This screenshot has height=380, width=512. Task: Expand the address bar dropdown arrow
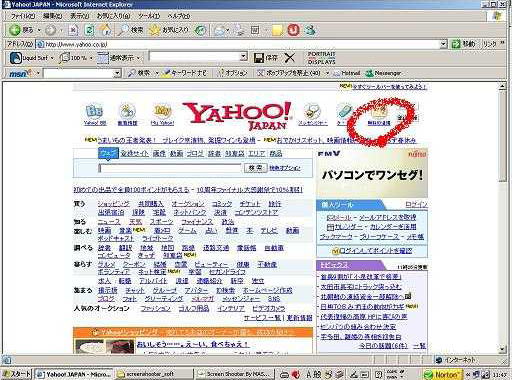[x=443, y=44]
